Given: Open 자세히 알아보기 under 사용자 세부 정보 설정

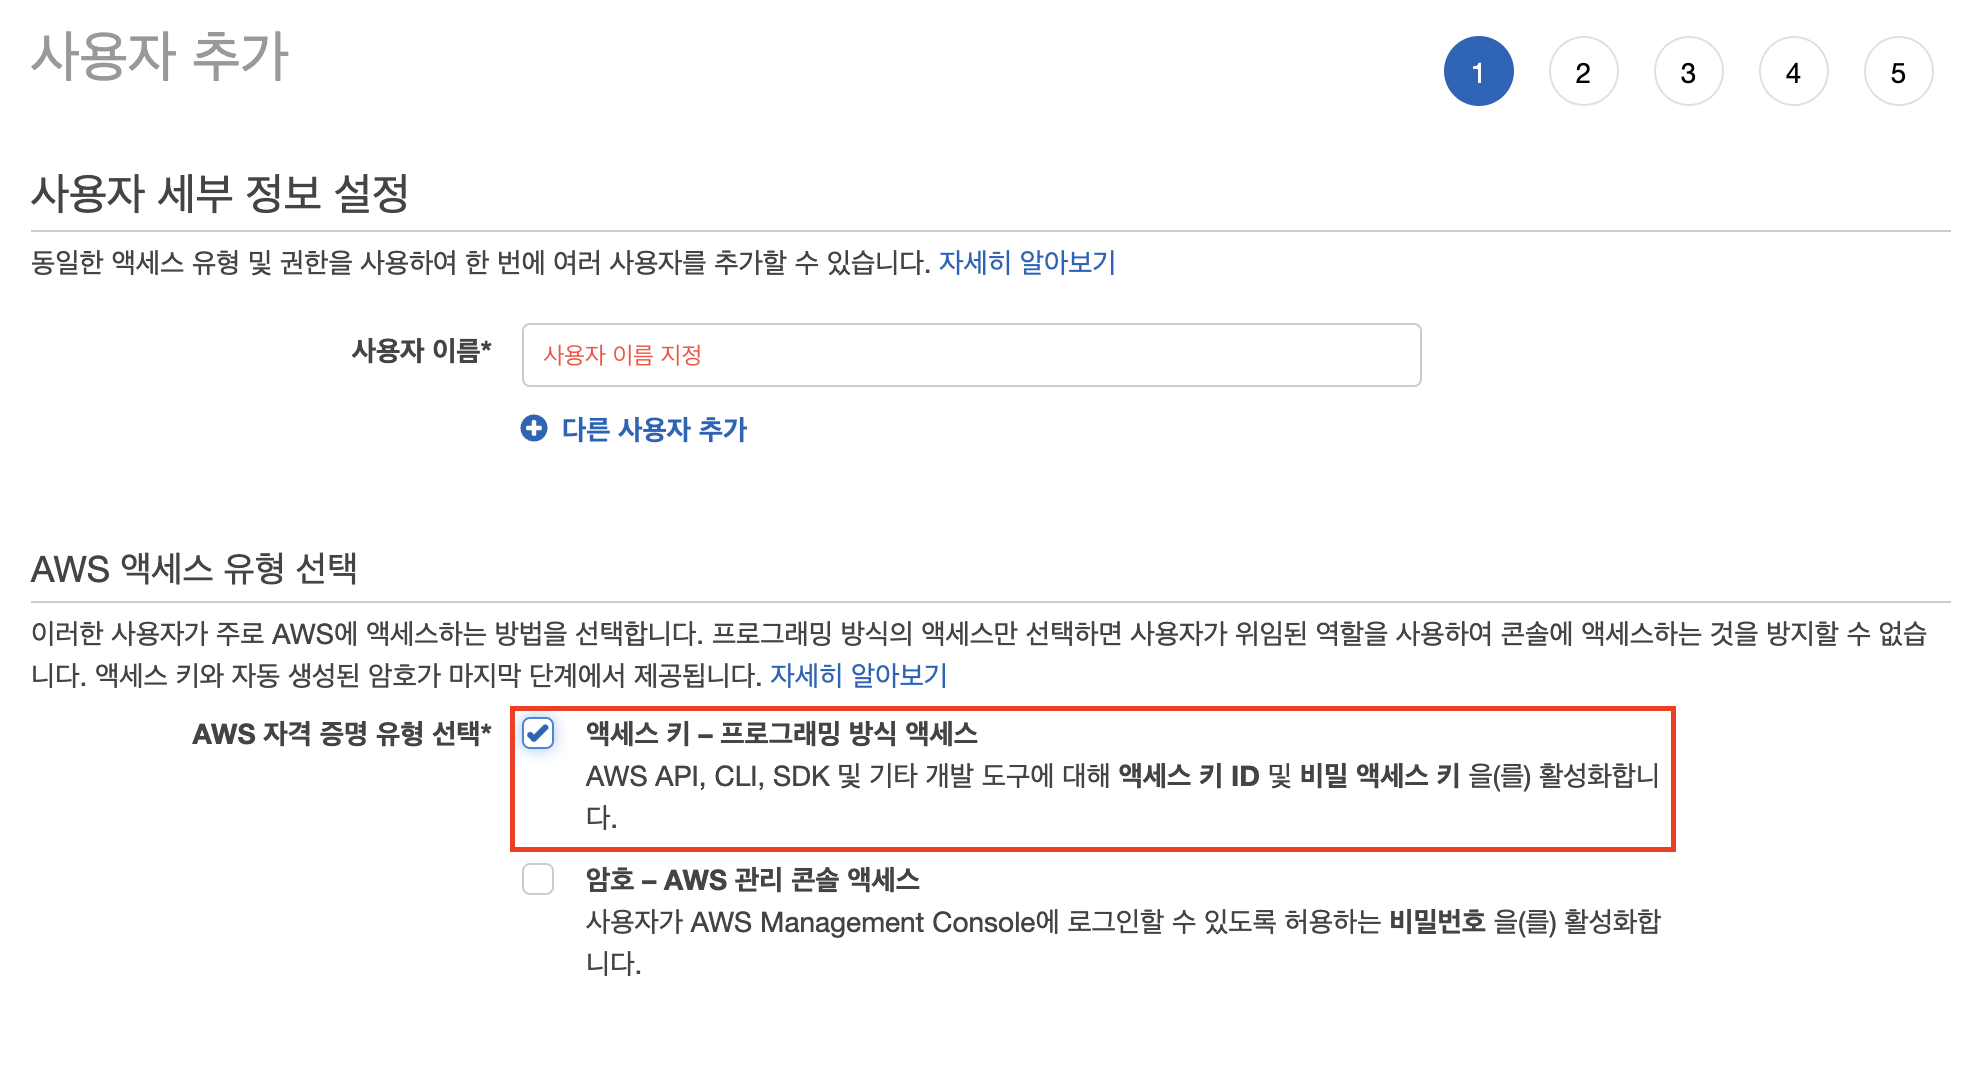Looking at the screenshot, I should tap(1026, 262).
